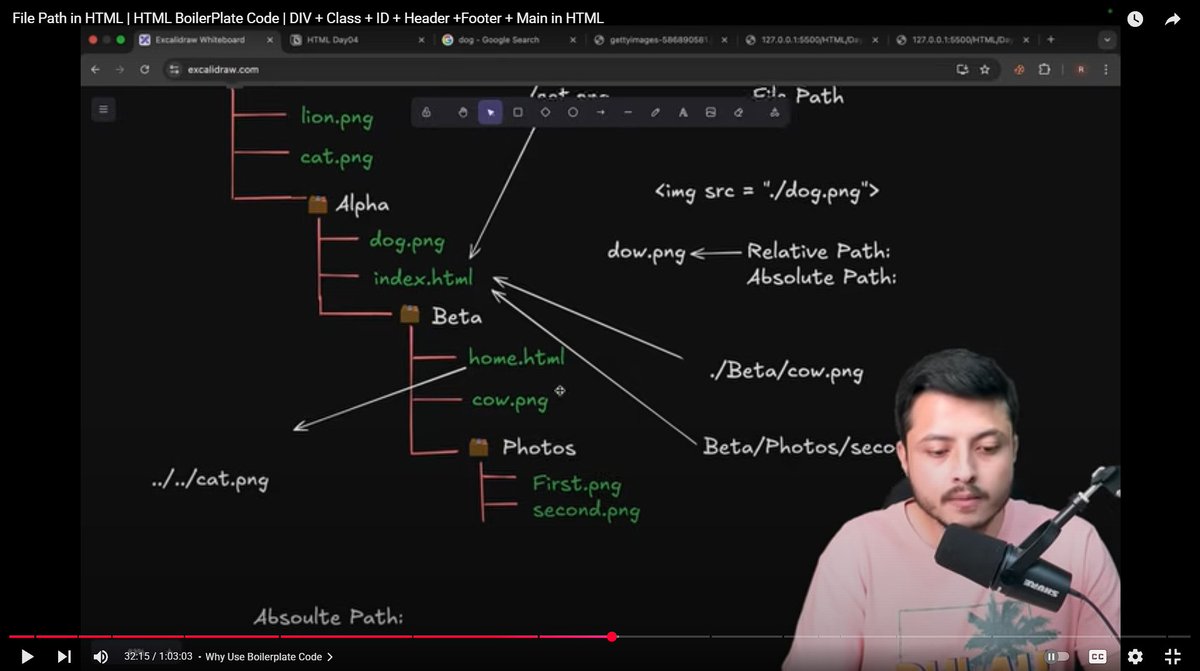This screenshot has height=671, width=1200.
Task: Toggle closed captions
Action: click(1097, 656)
